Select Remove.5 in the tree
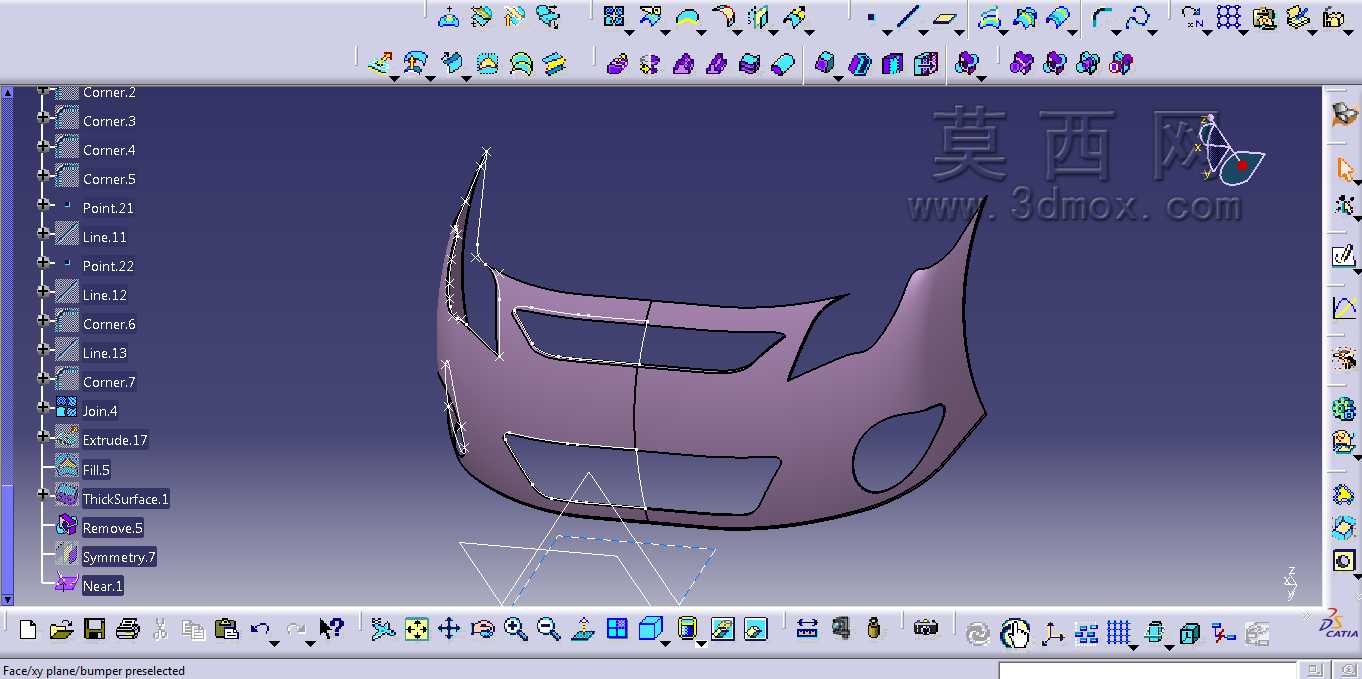 [113, 527]
